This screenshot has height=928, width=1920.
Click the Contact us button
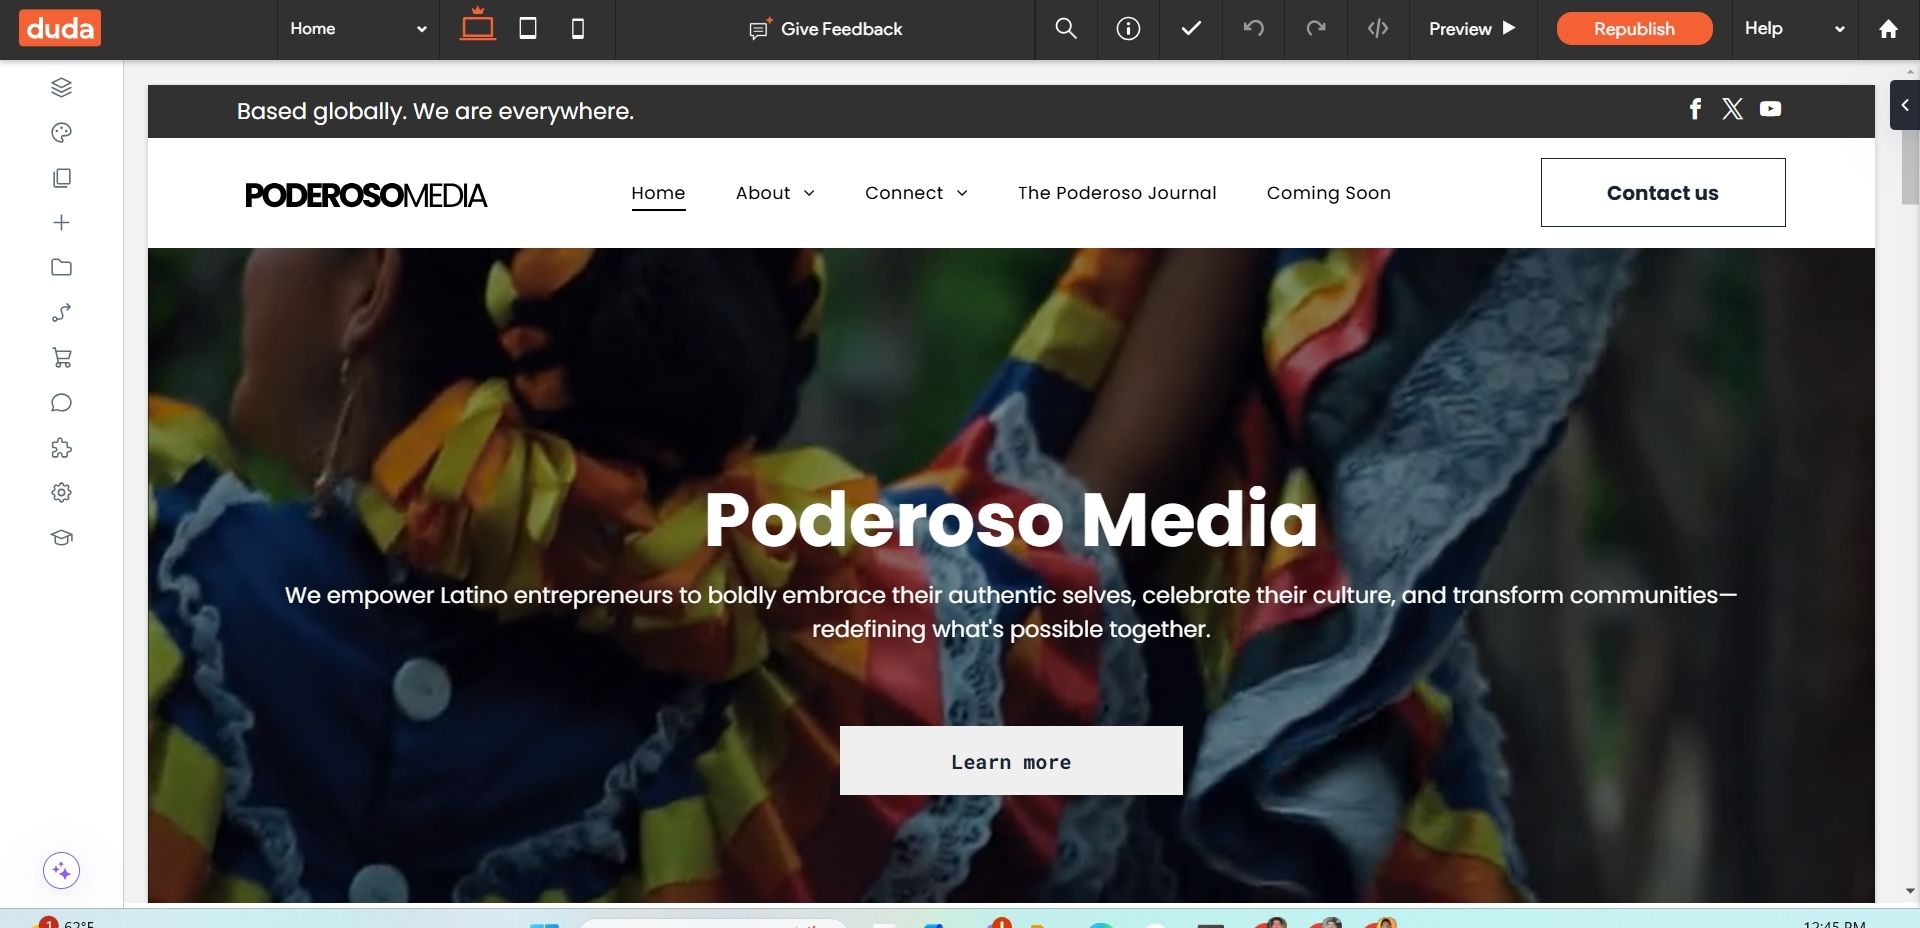click(1663, 192)
